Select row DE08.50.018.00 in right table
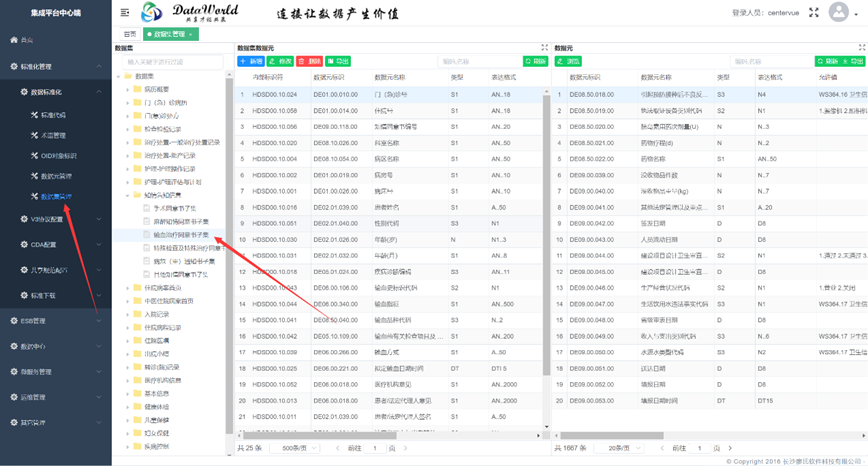The image size is (868, 466). (x=710, y=95)
